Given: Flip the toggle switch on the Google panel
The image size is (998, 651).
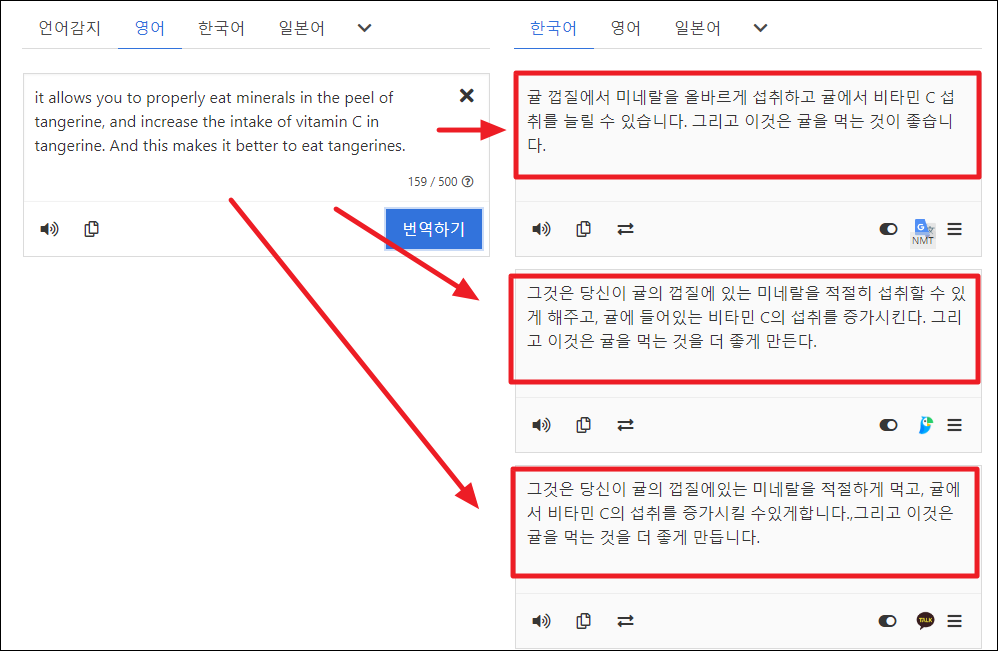Looking at the screenshot, I should [888, 229].
